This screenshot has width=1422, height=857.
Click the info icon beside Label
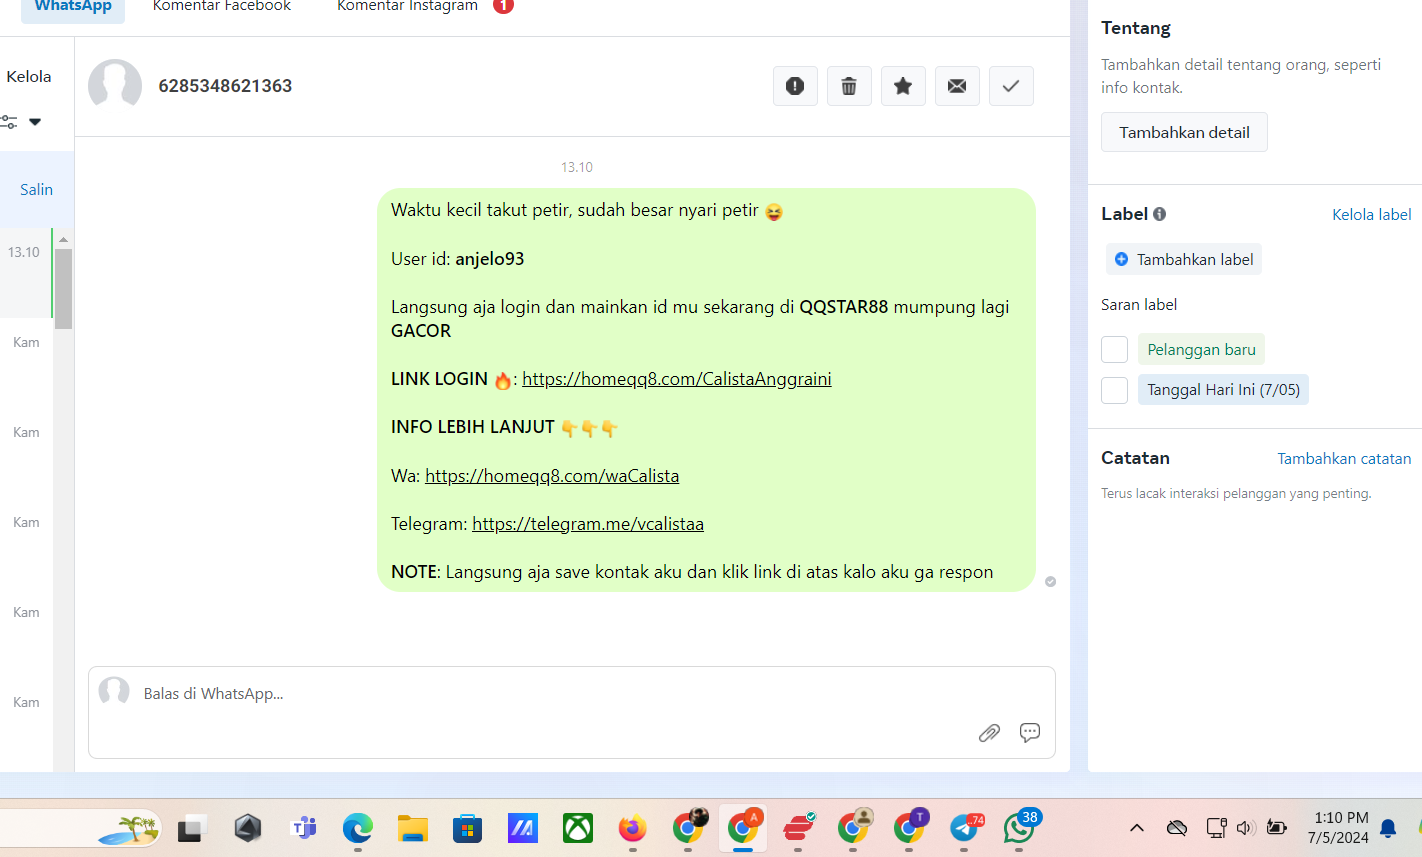pos(1159,214)
